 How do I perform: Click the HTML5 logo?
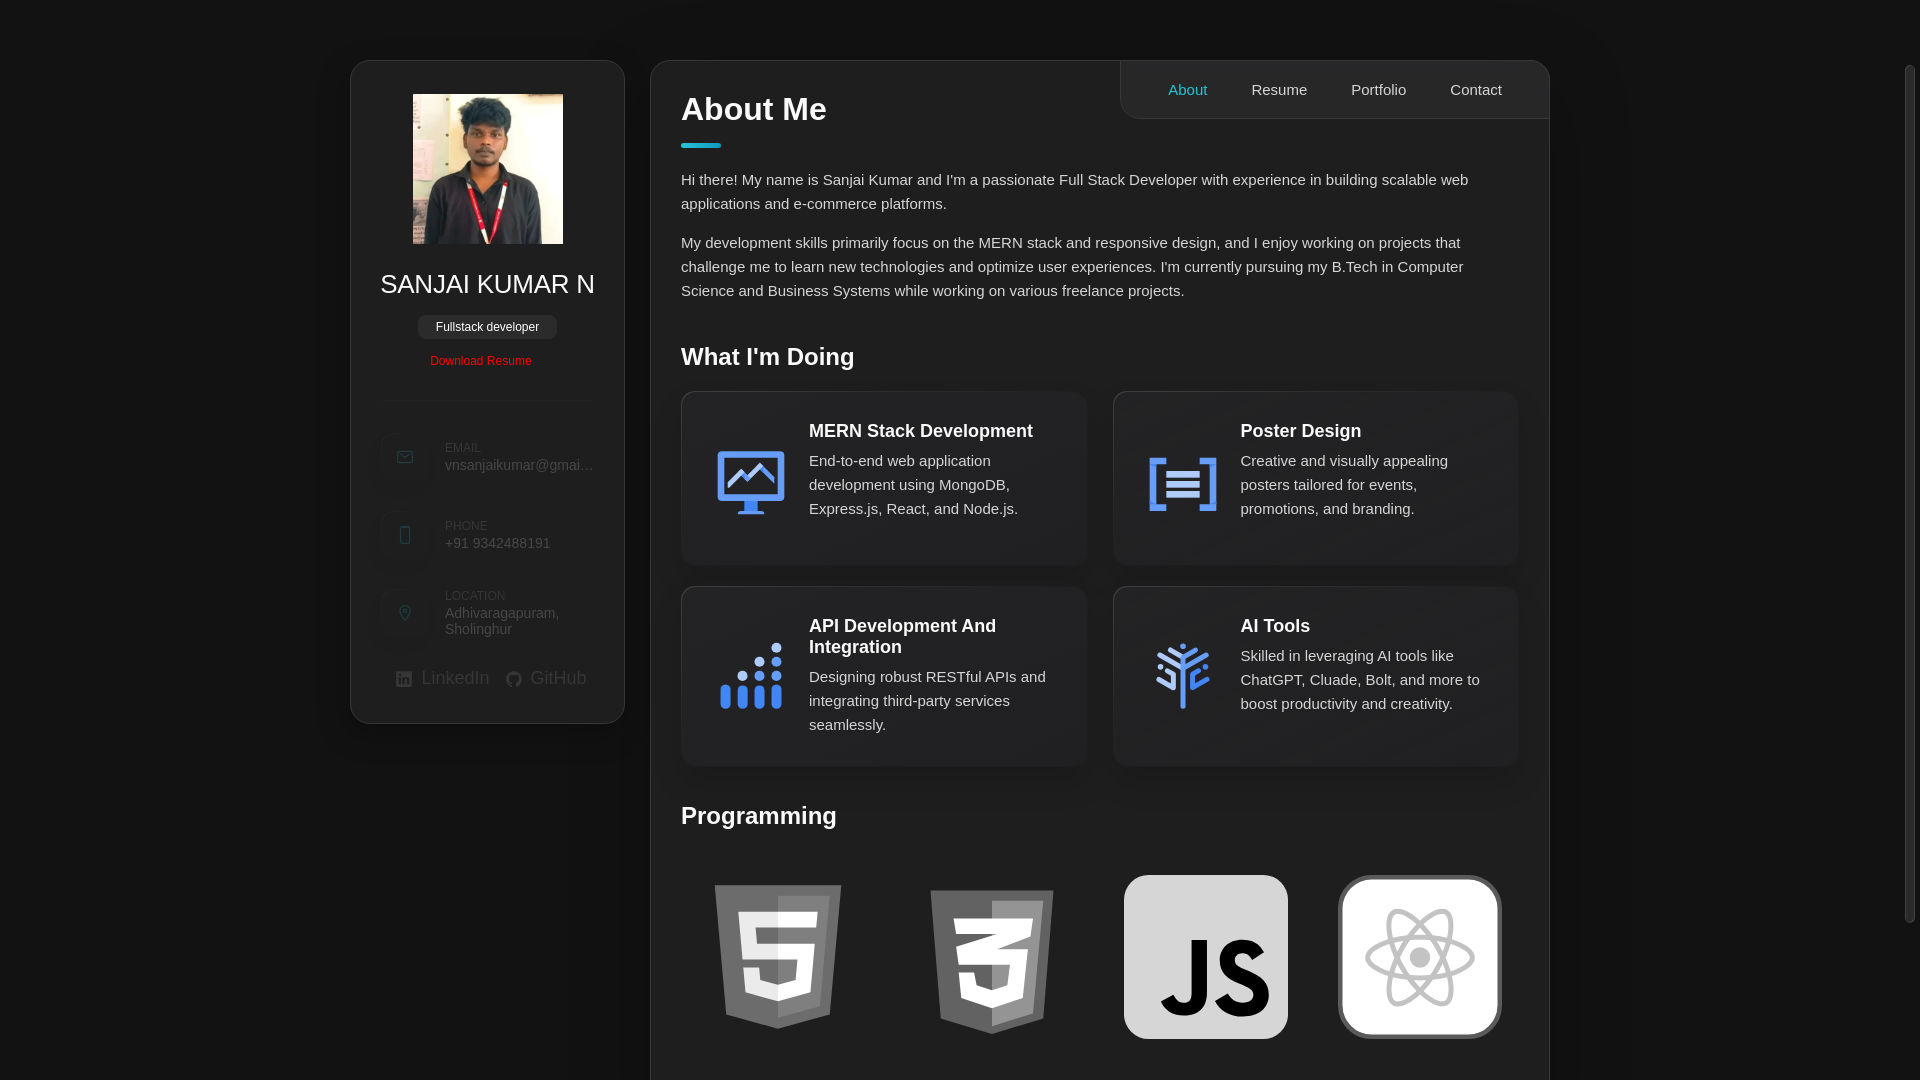(x=778, y=957)
